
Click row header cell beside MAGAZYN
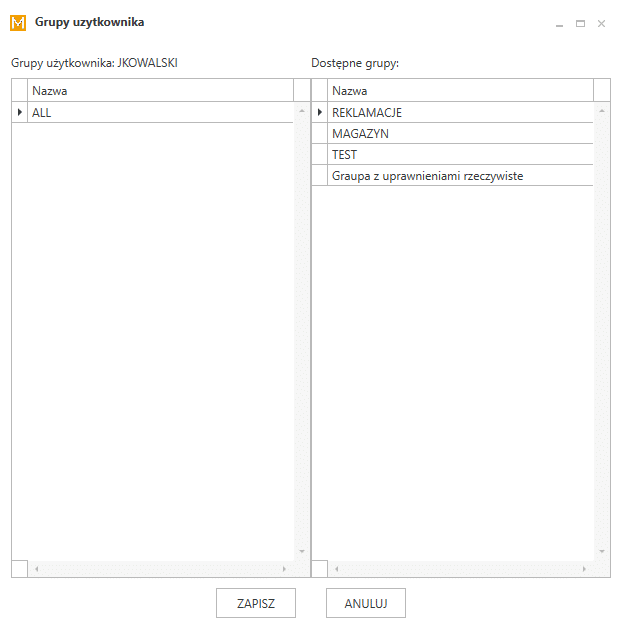tap(319, 133)
